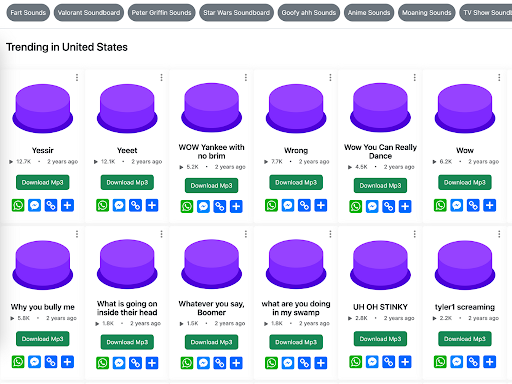Share WOW Yankee with no brim on WhatsApp
This screenshot has height=384, width=512.
187,206
